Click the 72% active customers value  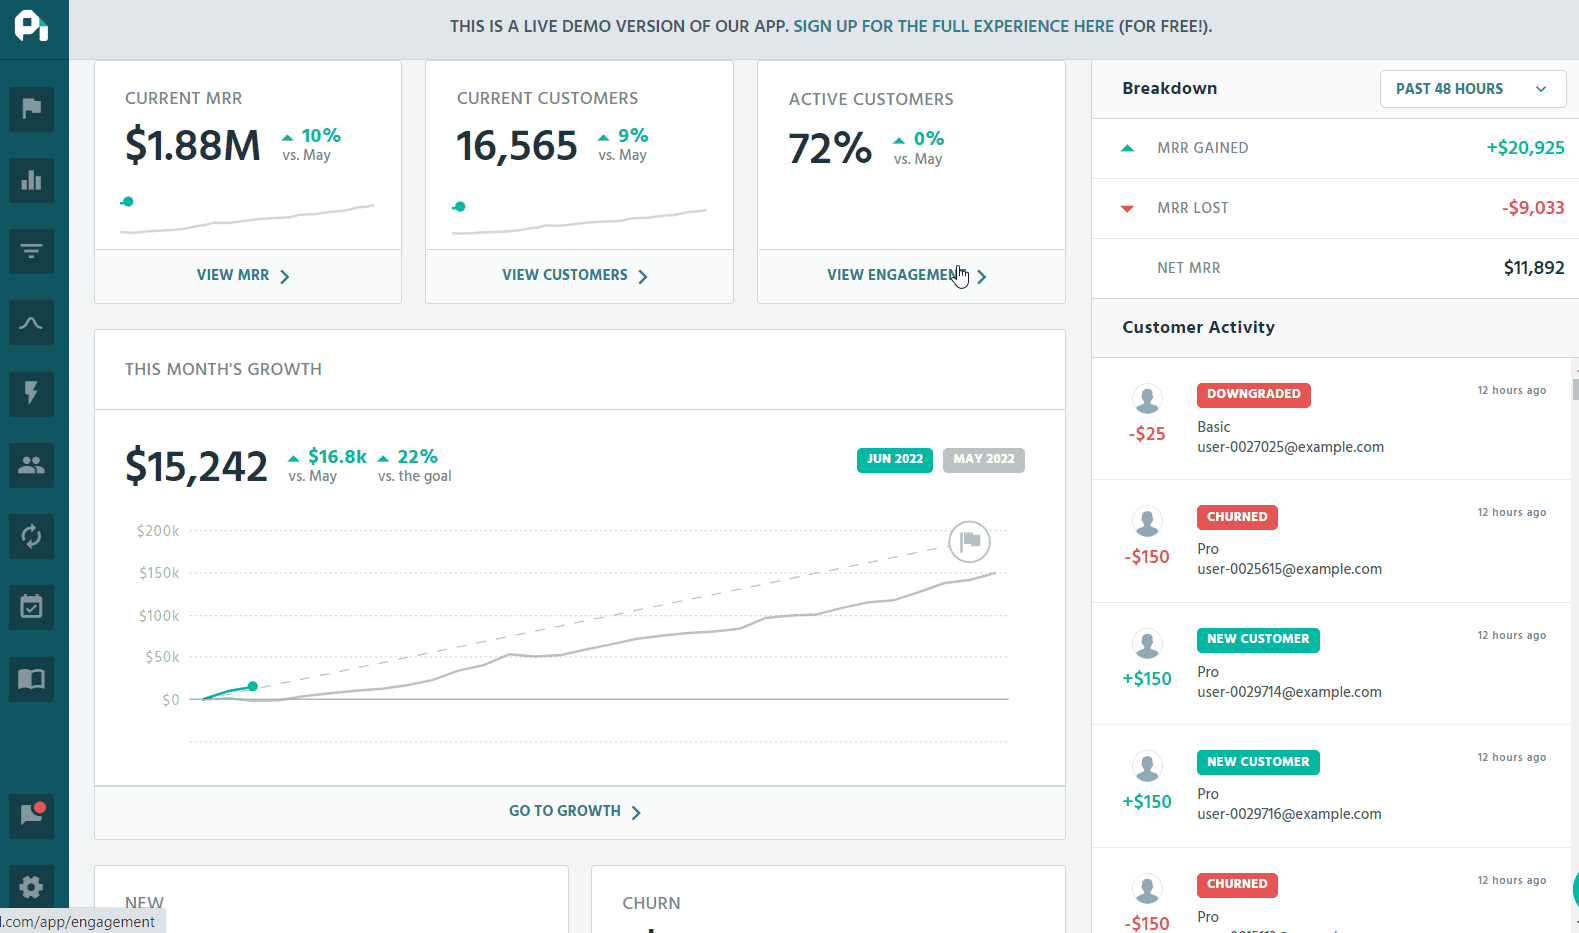pos(830,149)
